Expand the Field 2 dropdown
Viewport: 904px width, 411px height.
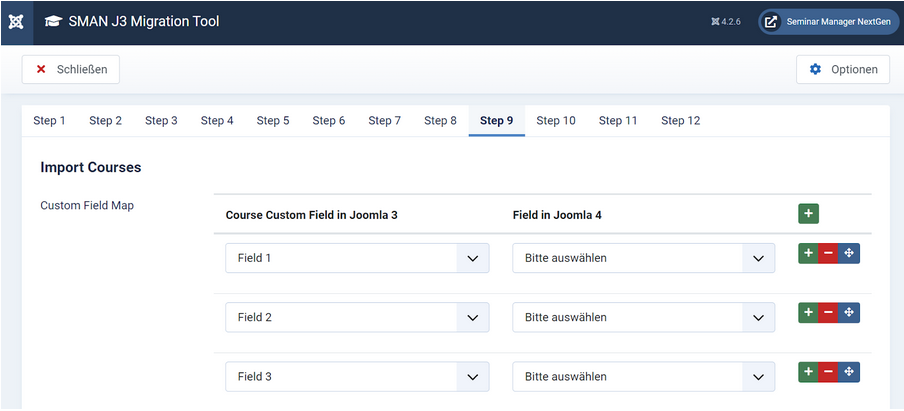pyautogui.click(x=357, y=317)
